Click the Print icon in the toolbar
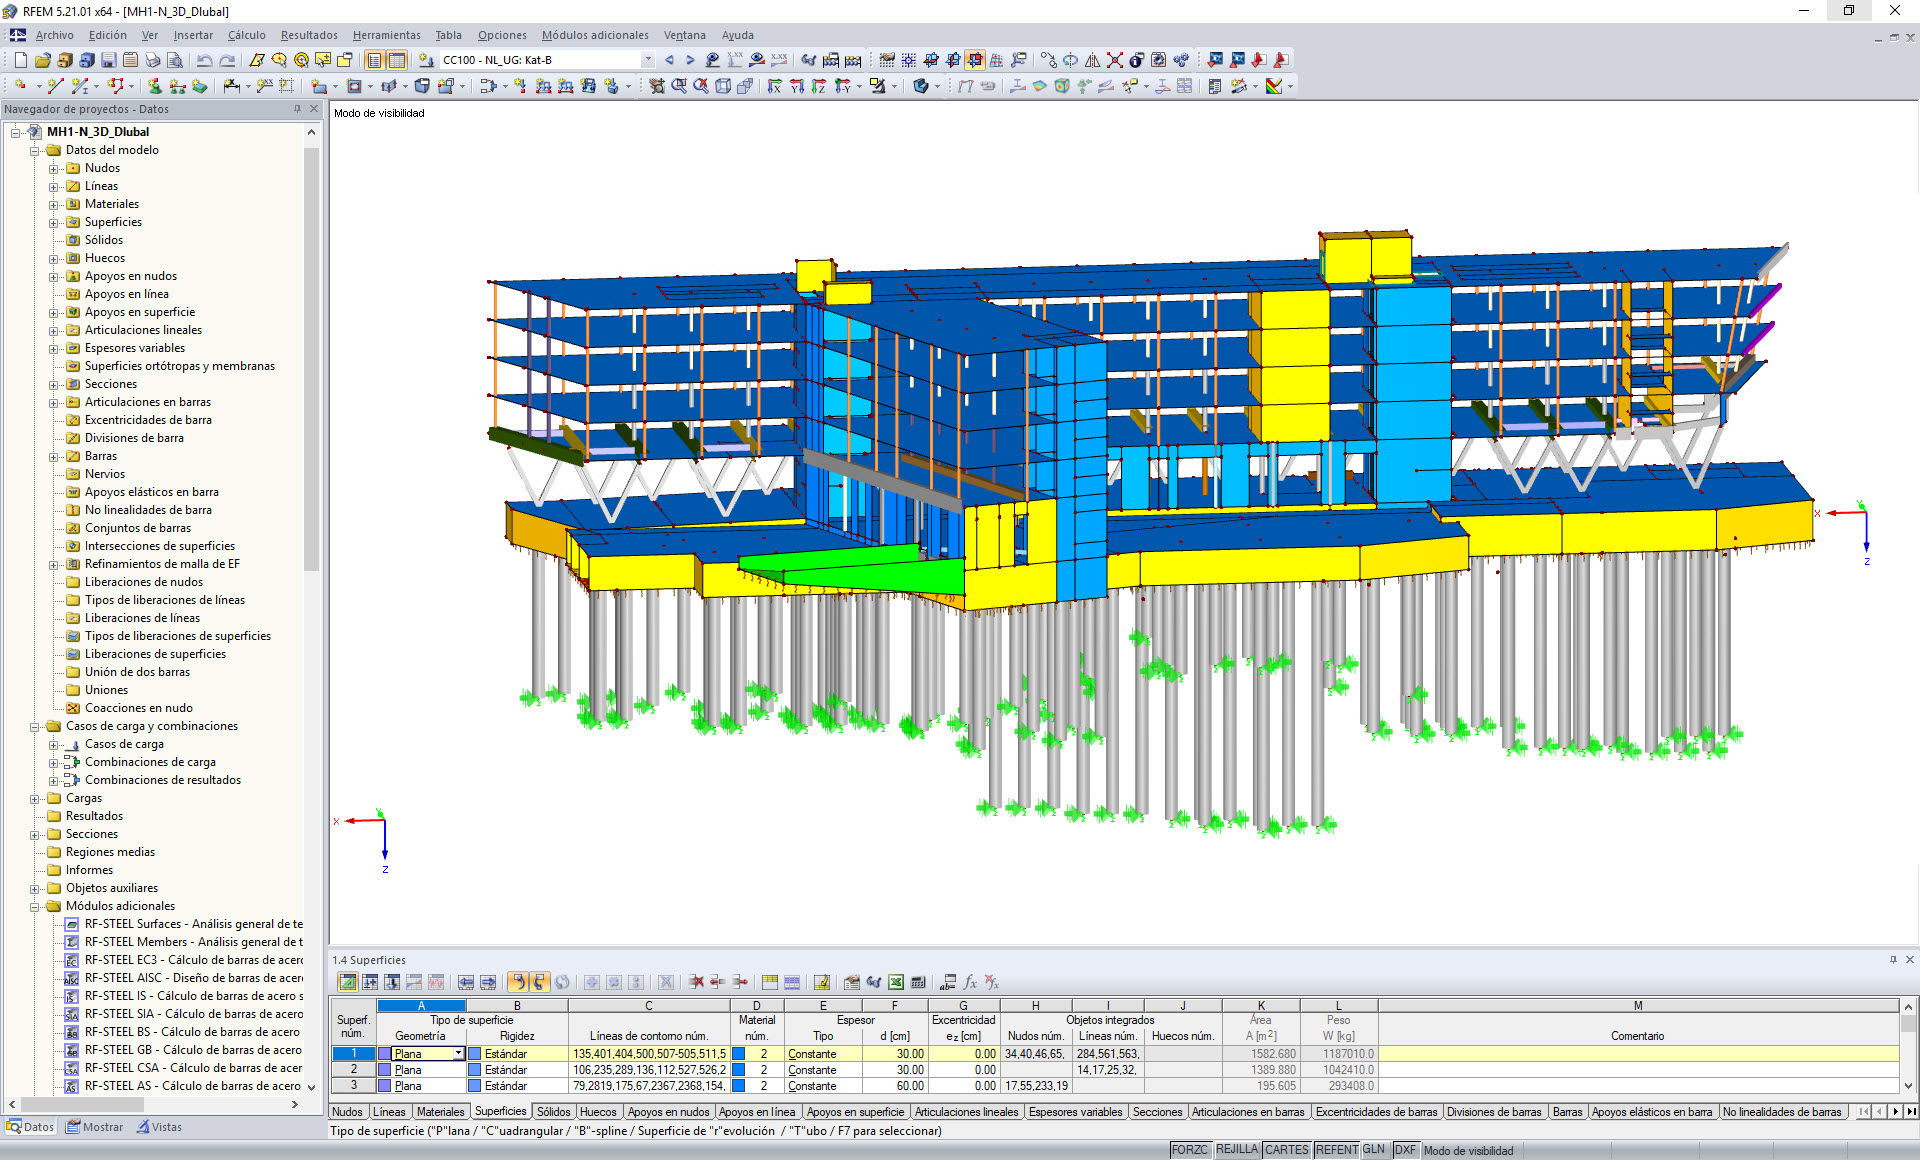This screenshot has width=1920, height=1160. 153,60
